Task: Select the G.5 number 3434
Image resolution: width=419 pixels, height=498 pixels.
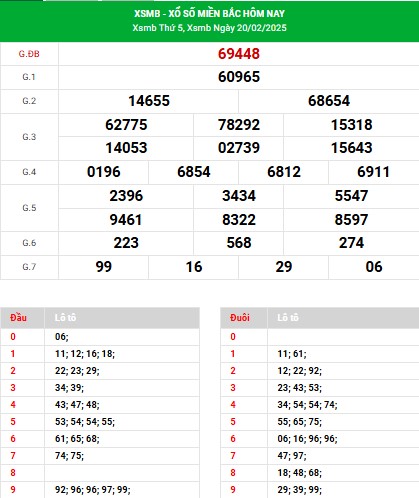Action: click(239, 196)
